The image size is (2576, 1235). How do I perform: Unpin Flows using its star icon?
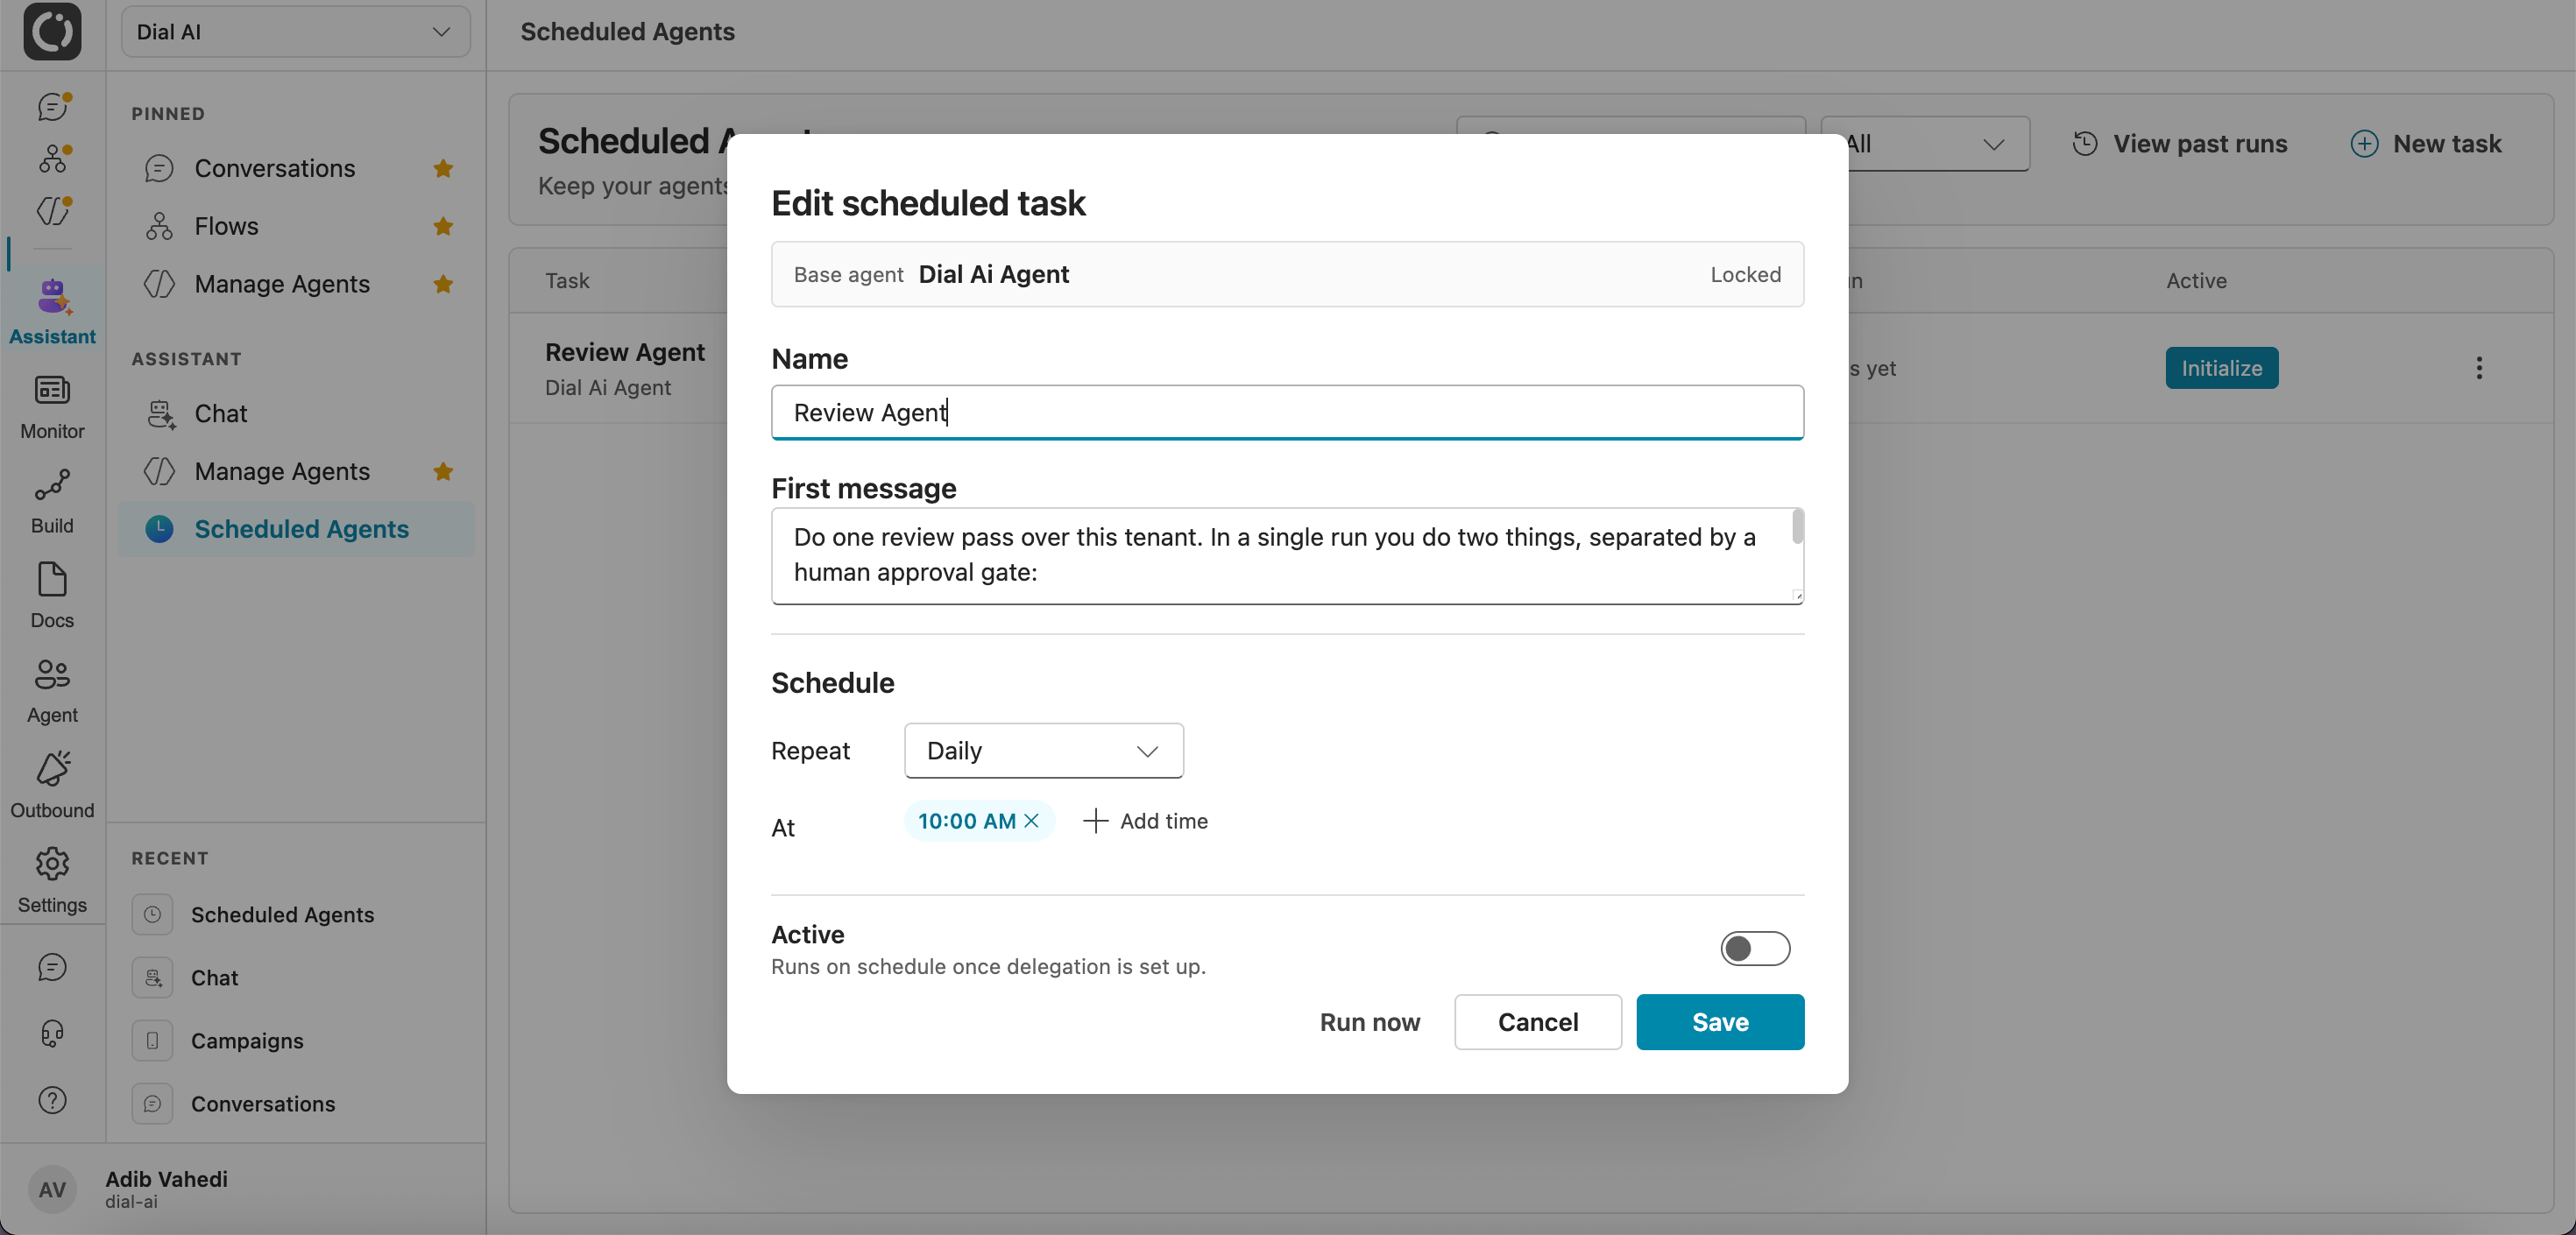(443, 226)
